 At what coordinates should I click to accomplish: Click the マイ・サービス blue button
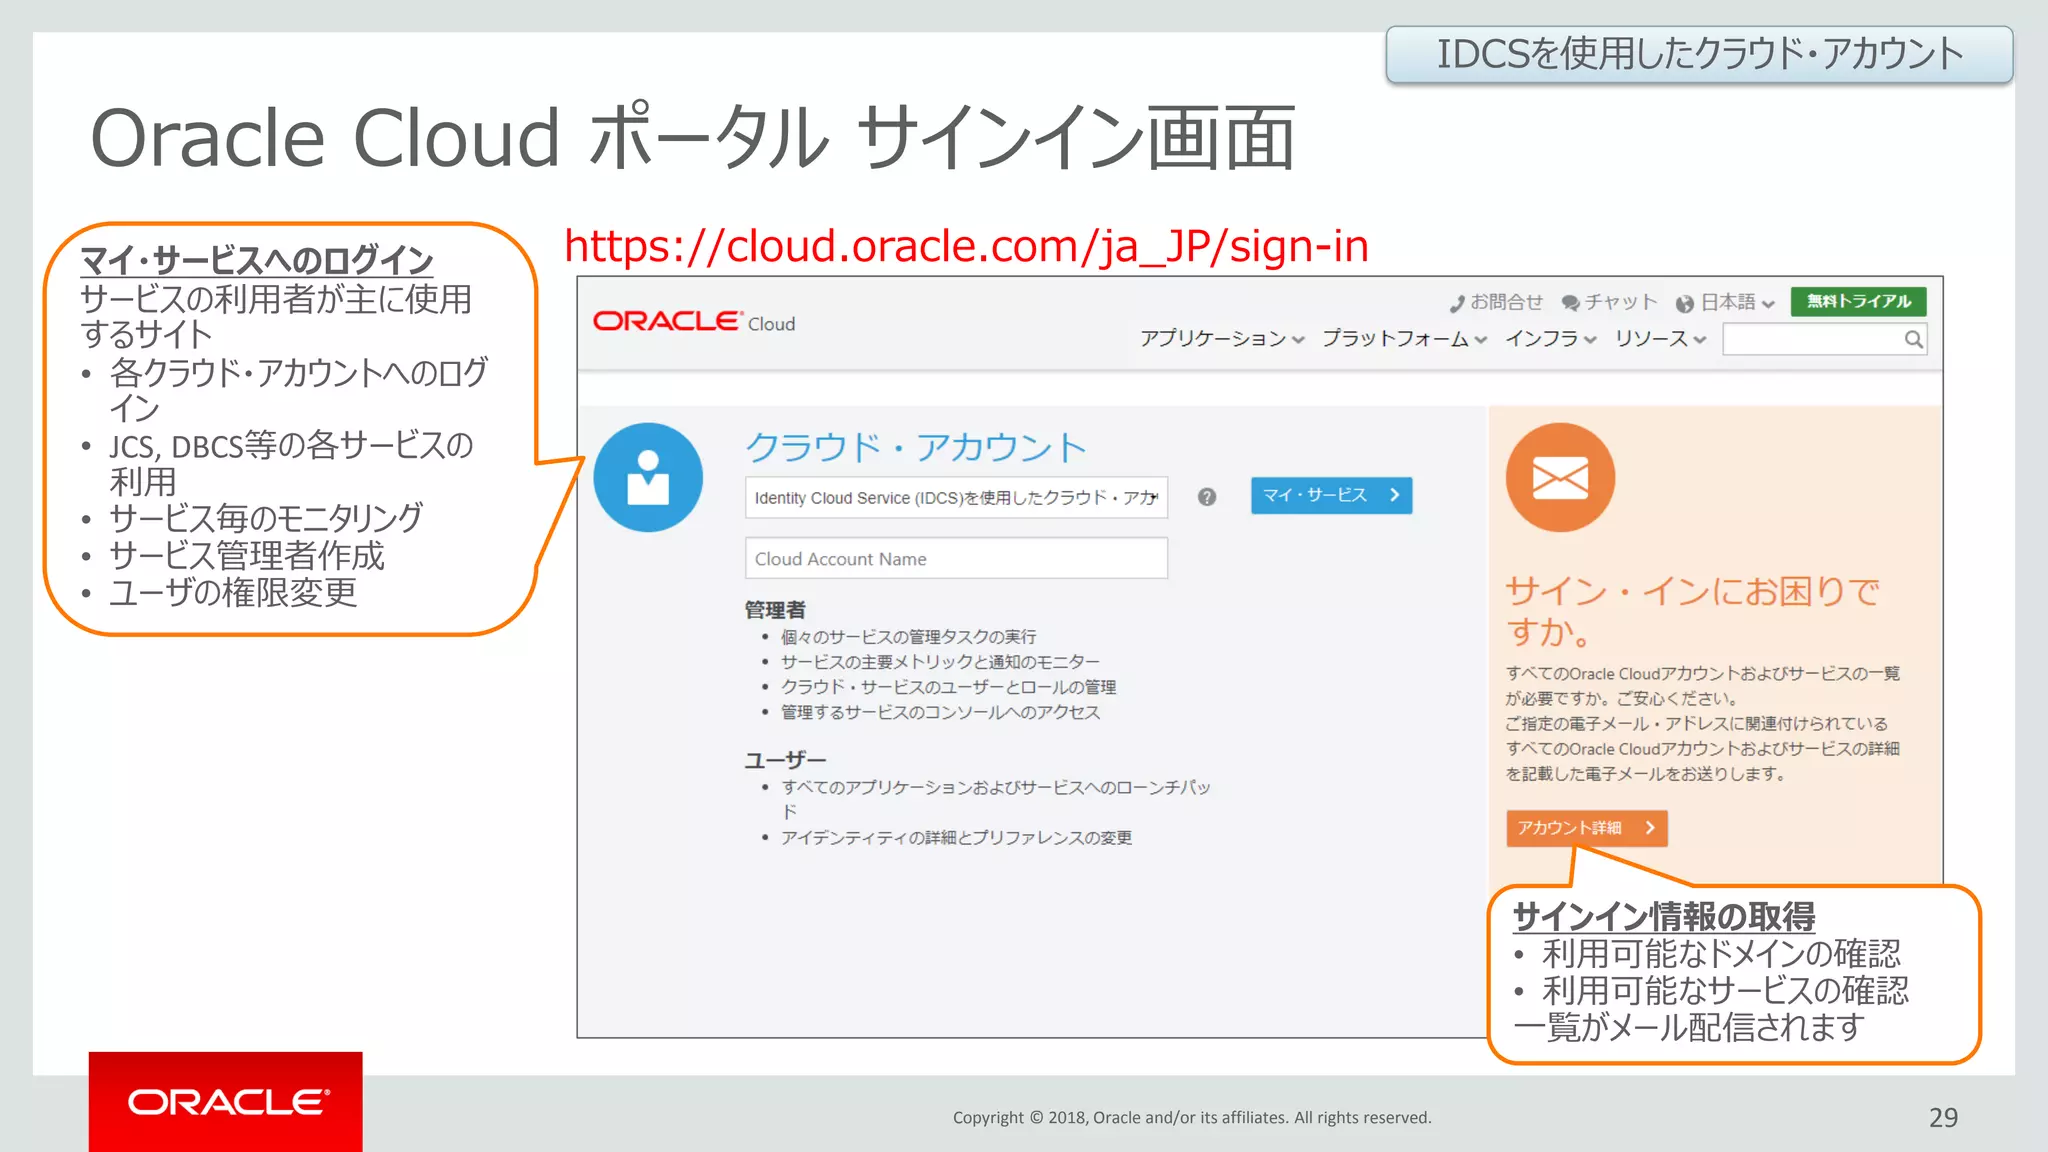pos(1331,495)
